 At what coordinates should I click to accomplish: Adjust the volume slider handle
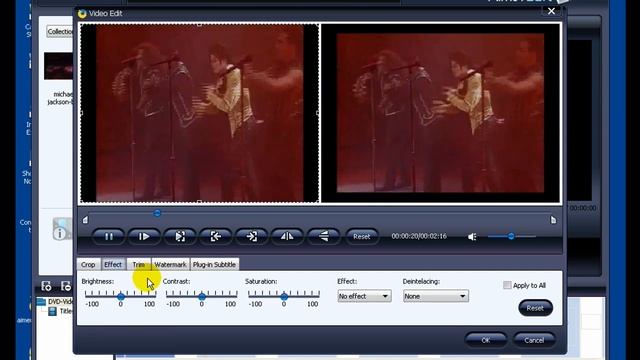[x=511, y=236]
